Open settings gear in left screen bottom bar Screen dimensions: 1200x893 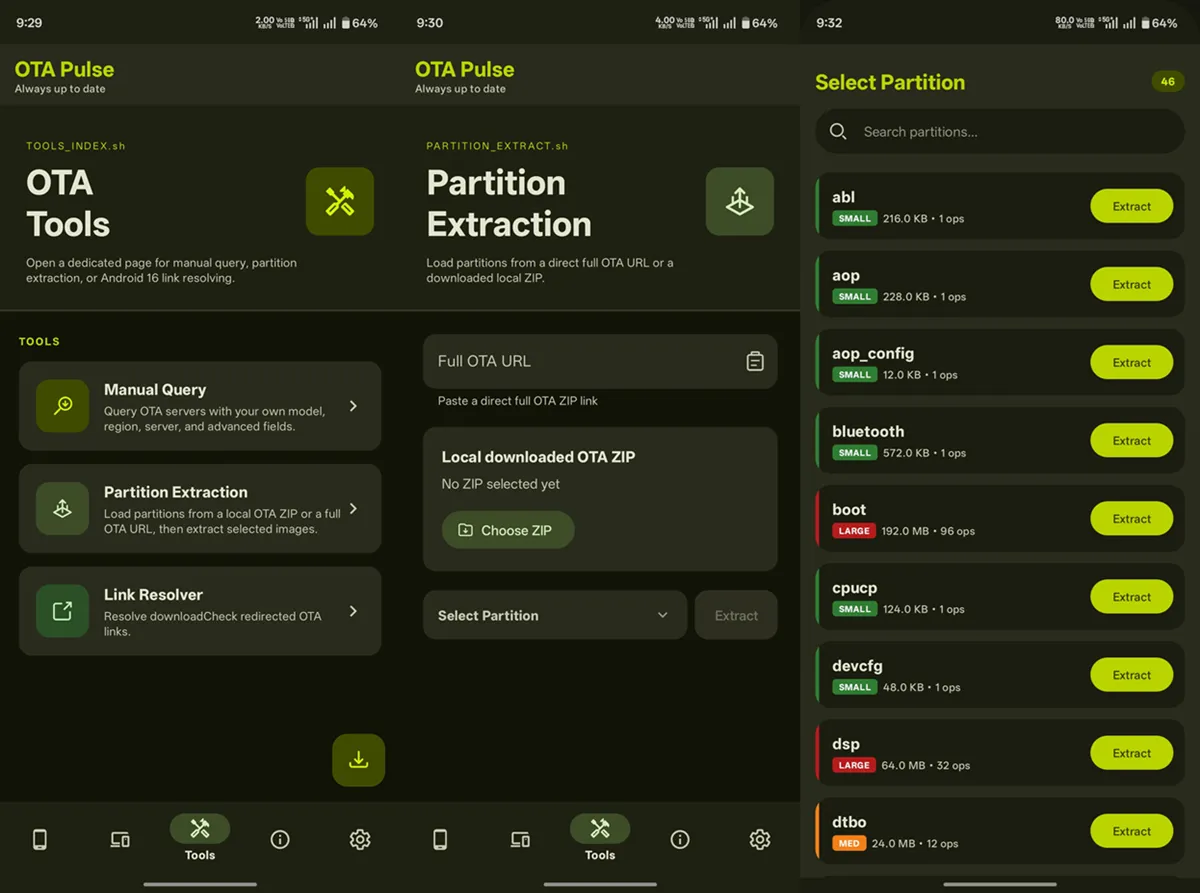tap(360, 840)
